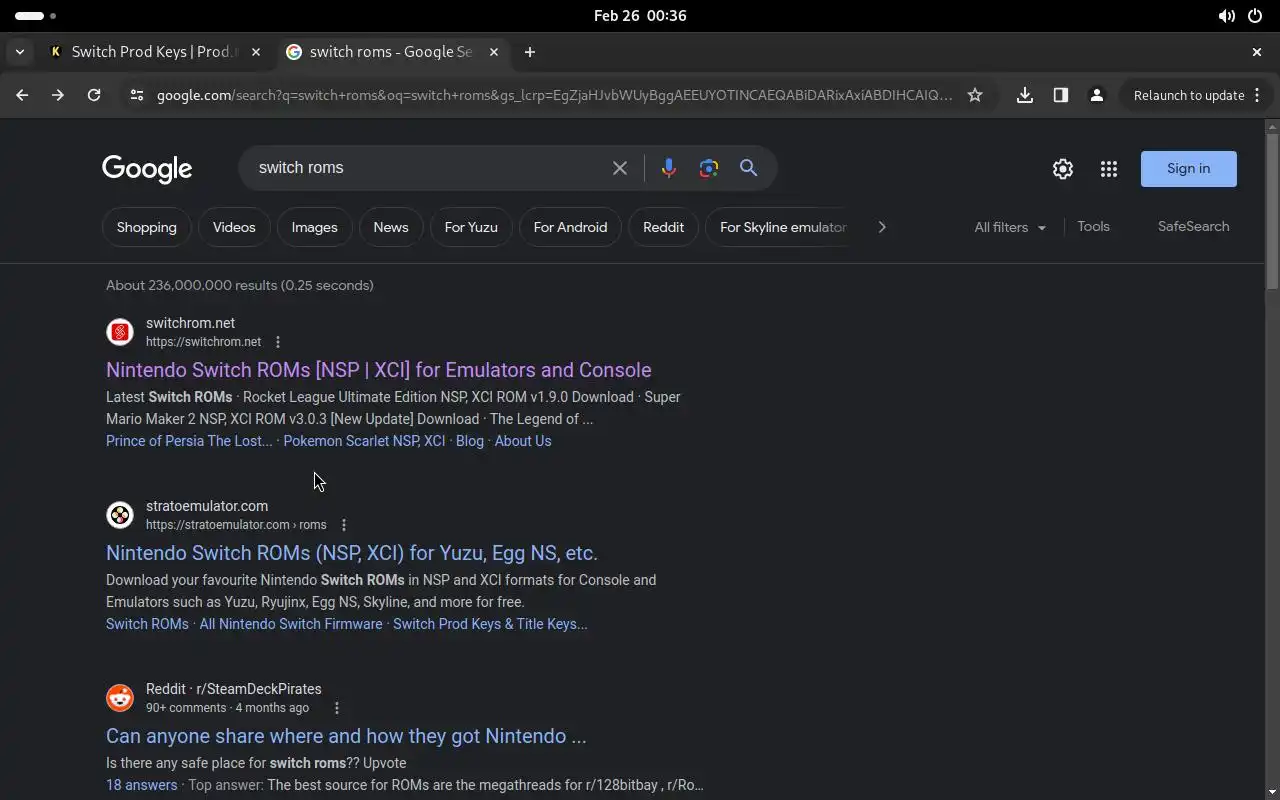Screen dimensions: 1280x800
Task: Open site information icon in address bar
Action: click(x=137, y=95)
